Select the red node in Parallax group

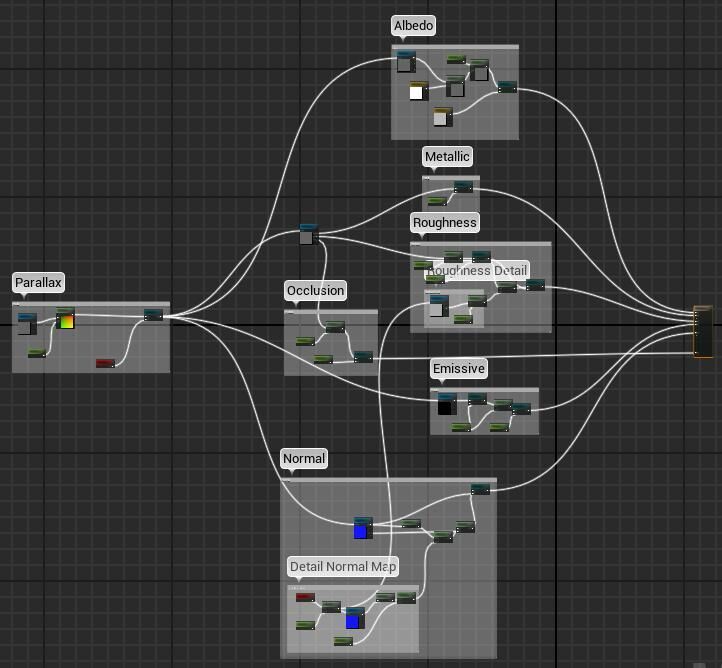coord(105,363)
